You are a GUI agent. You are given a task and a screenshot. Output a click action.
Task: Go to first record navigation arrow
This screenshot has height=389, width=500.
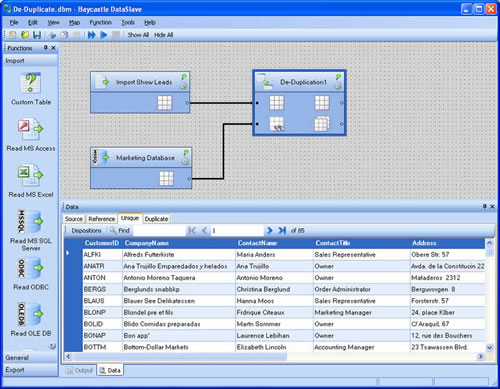tap(192, 230)
